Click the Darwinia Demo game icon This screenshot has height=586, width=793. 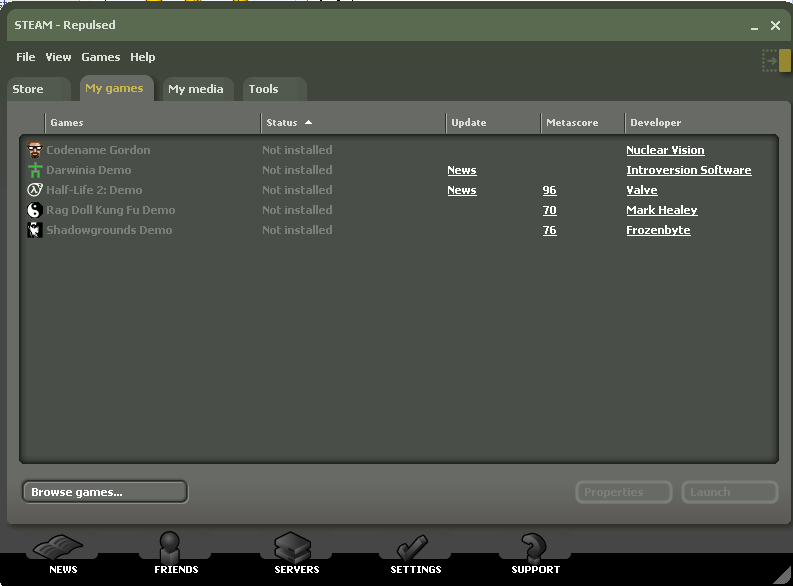[35, 170]
